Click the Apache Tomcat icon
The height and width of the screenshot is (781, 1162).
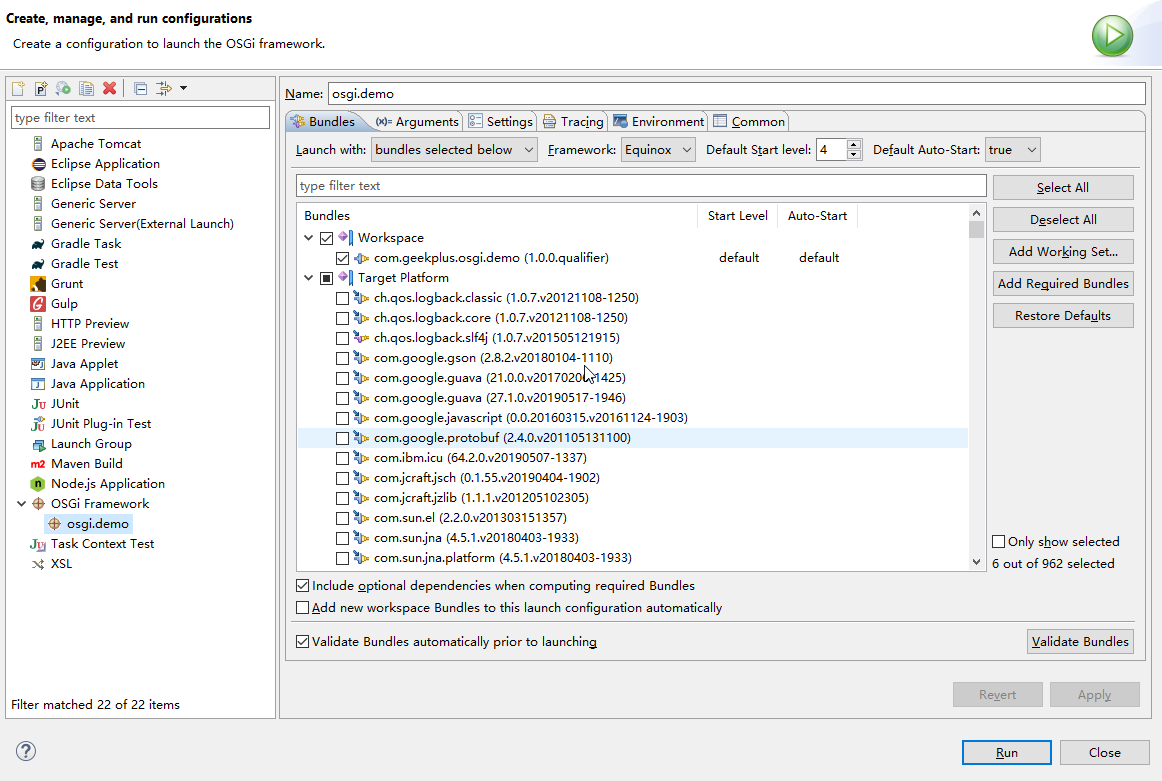(x=38, y=144)
